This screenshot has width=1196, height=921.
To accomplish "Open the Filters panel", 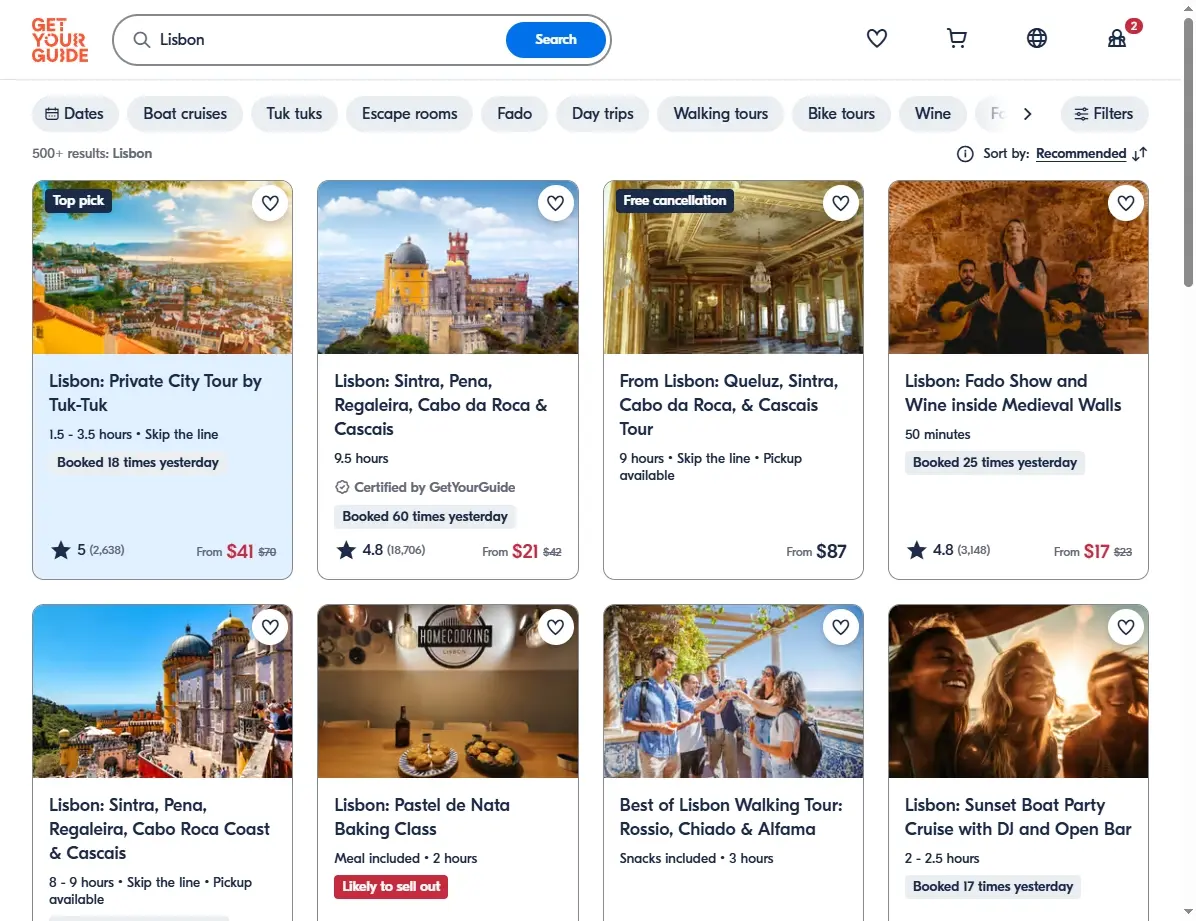I will [x=1104, y=114].
